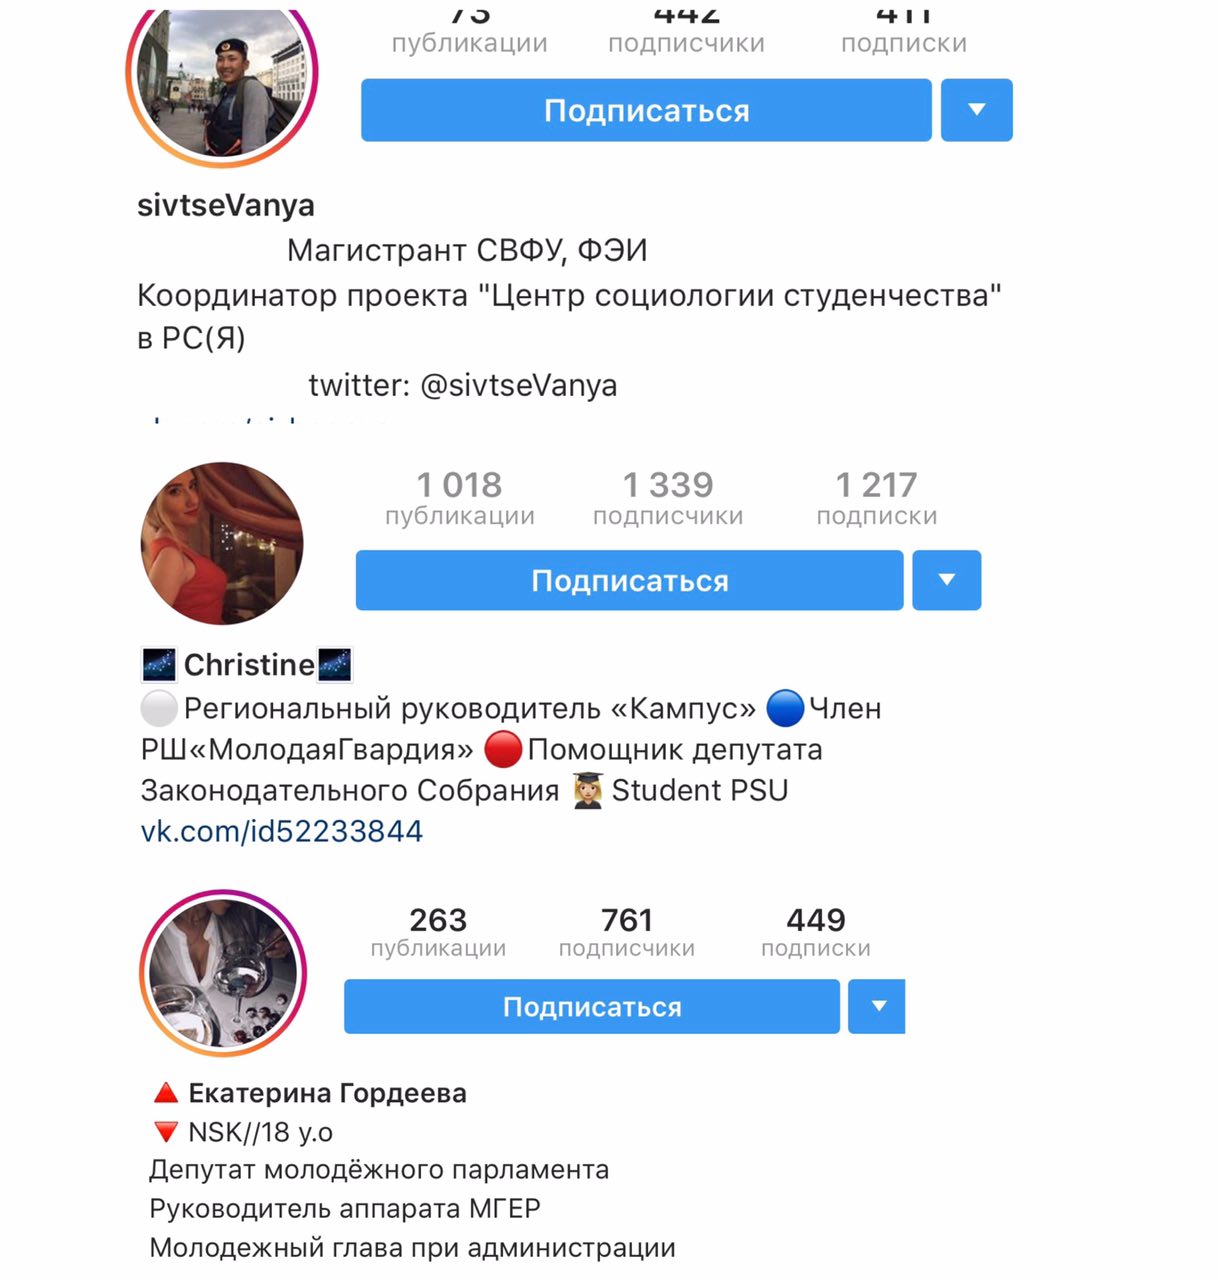The width and height of the screenshot is (1218, 1280).
Task: Select the red up-triangle before Екатерина Гордеева
Action: (166, 1093)
